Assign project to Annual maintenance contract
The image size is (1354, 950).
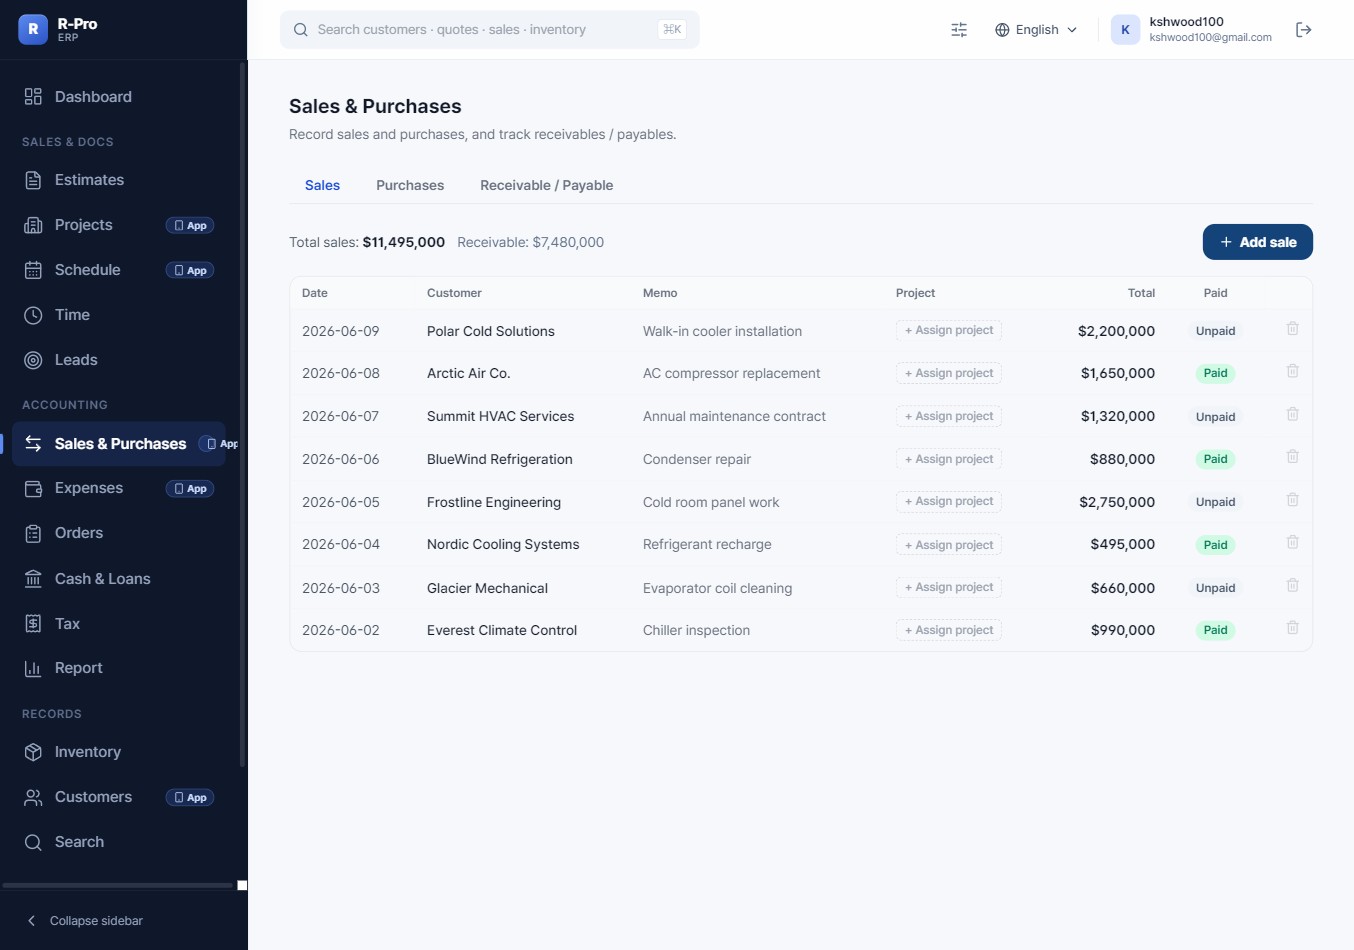949,416
